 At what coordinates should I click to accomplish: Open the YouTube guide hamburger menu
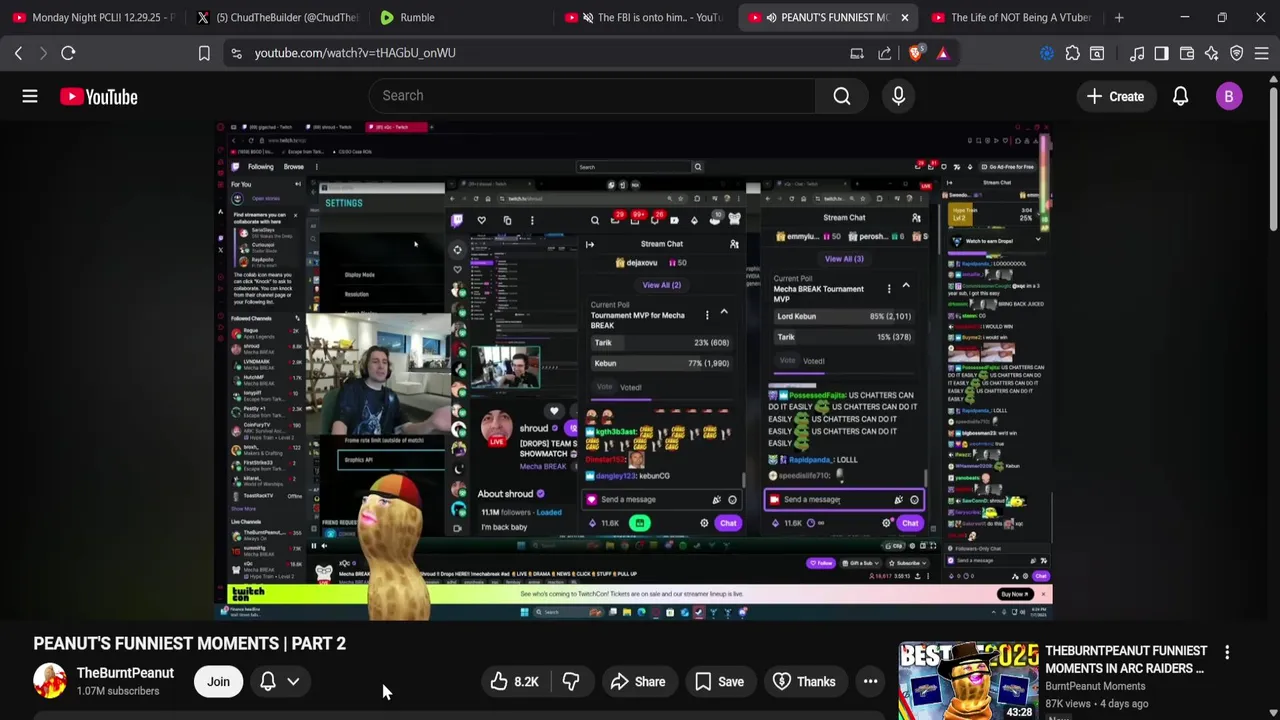30,97
